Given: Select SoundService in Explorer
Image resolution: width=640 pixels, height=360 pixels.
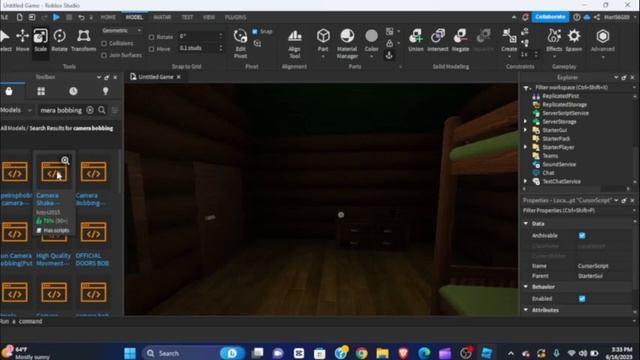Looking at the screenshot, I should pyautogui.click(x=559, y=164).
